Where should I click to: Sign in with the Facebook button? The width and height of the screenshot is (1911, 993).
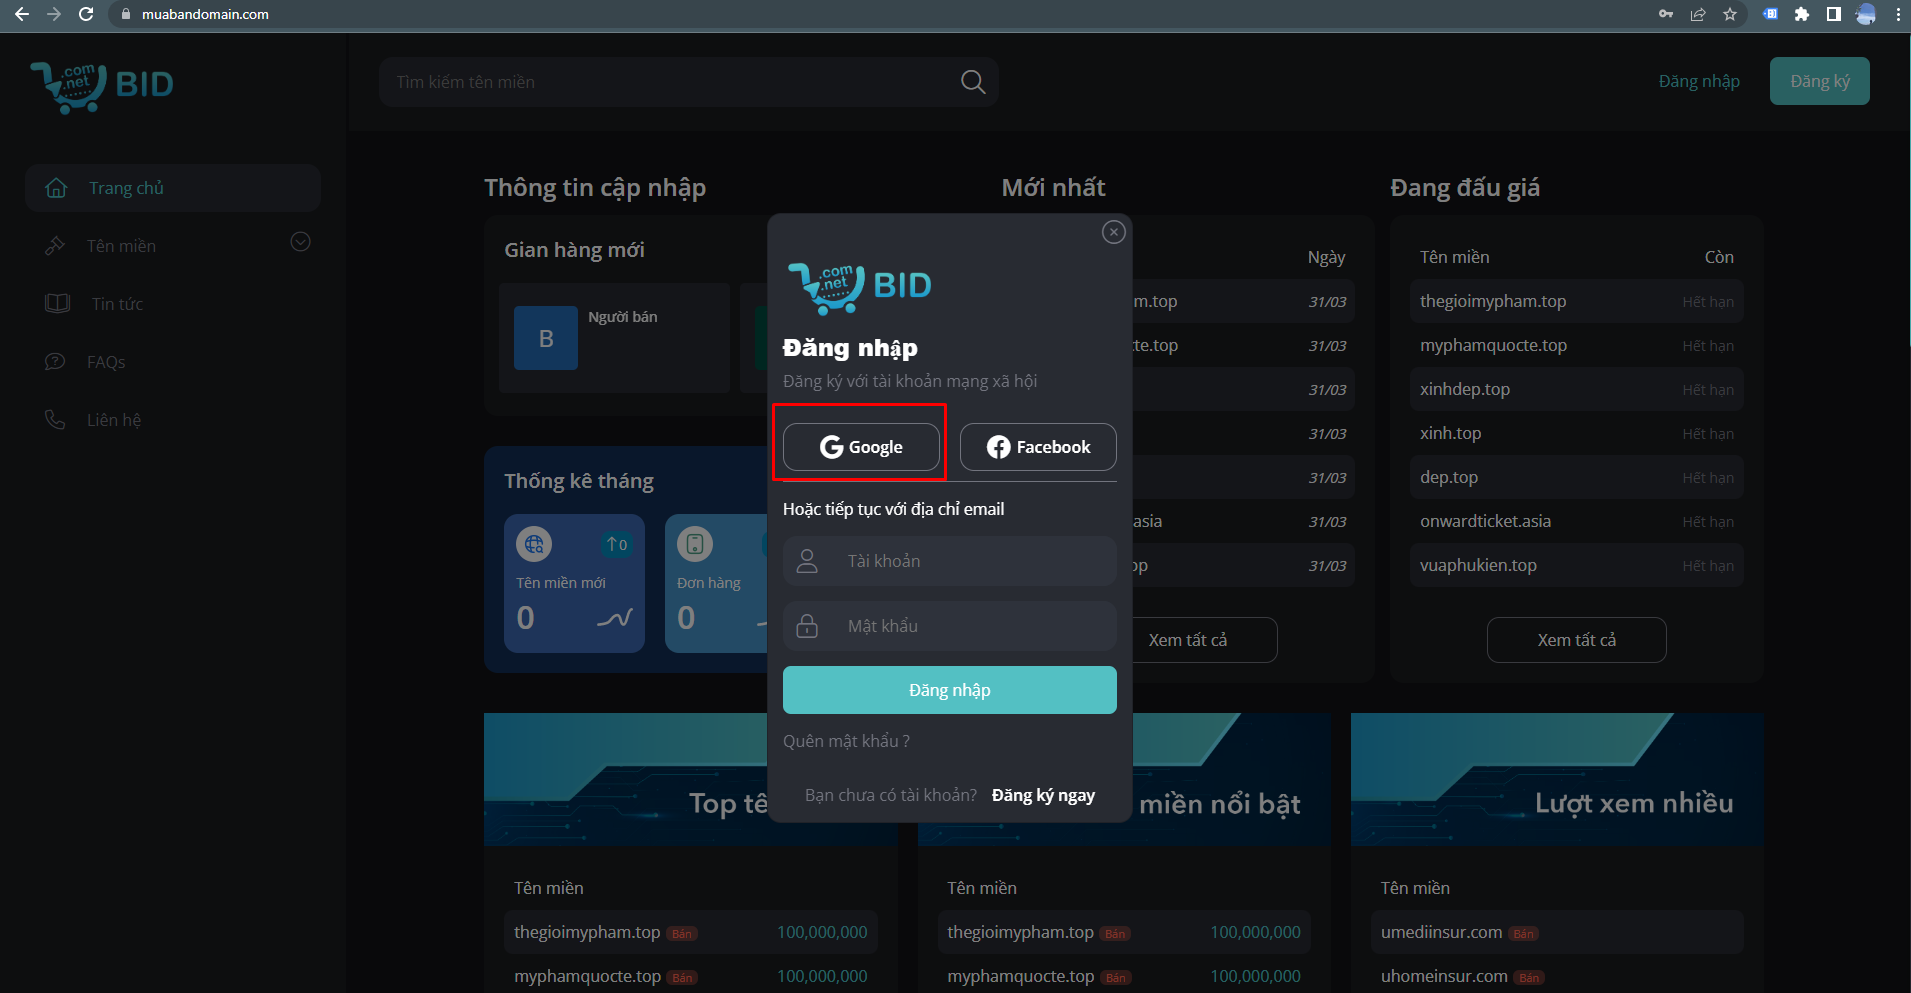pos(1038,447)
